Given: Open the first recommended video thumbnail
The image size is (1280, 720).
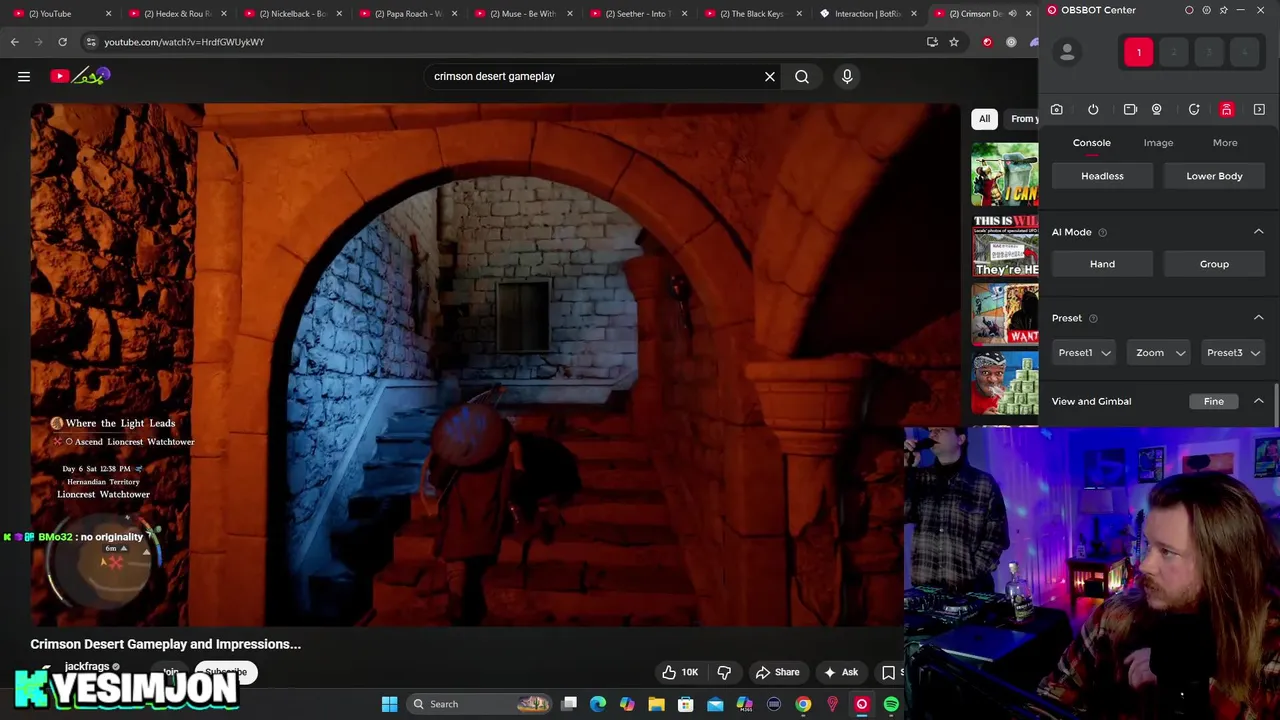Looking at the screenshot, I should tap(1005, 174).
